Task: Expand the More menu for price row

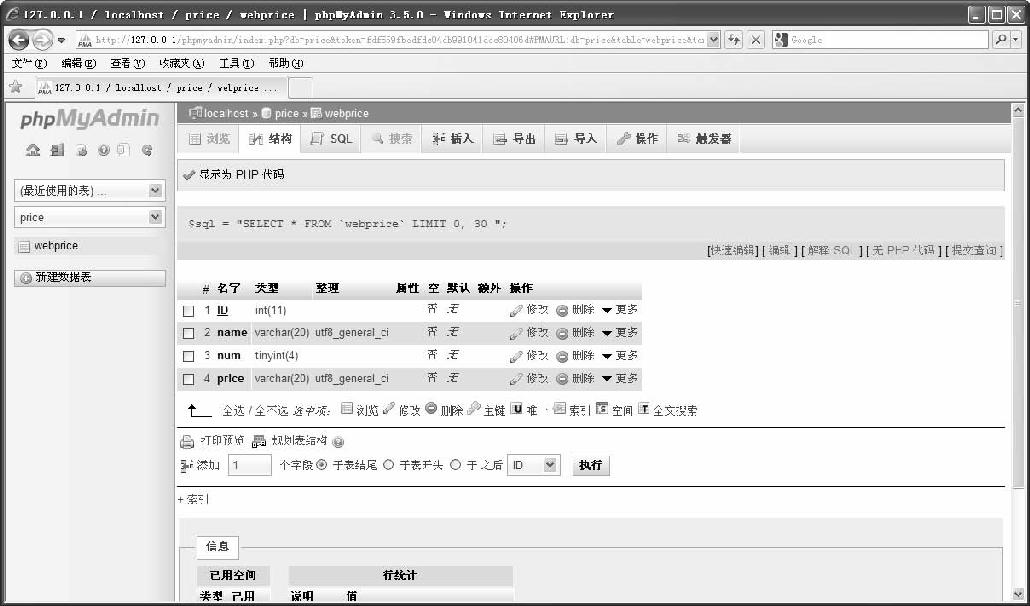Action: (x=620, y=379)
